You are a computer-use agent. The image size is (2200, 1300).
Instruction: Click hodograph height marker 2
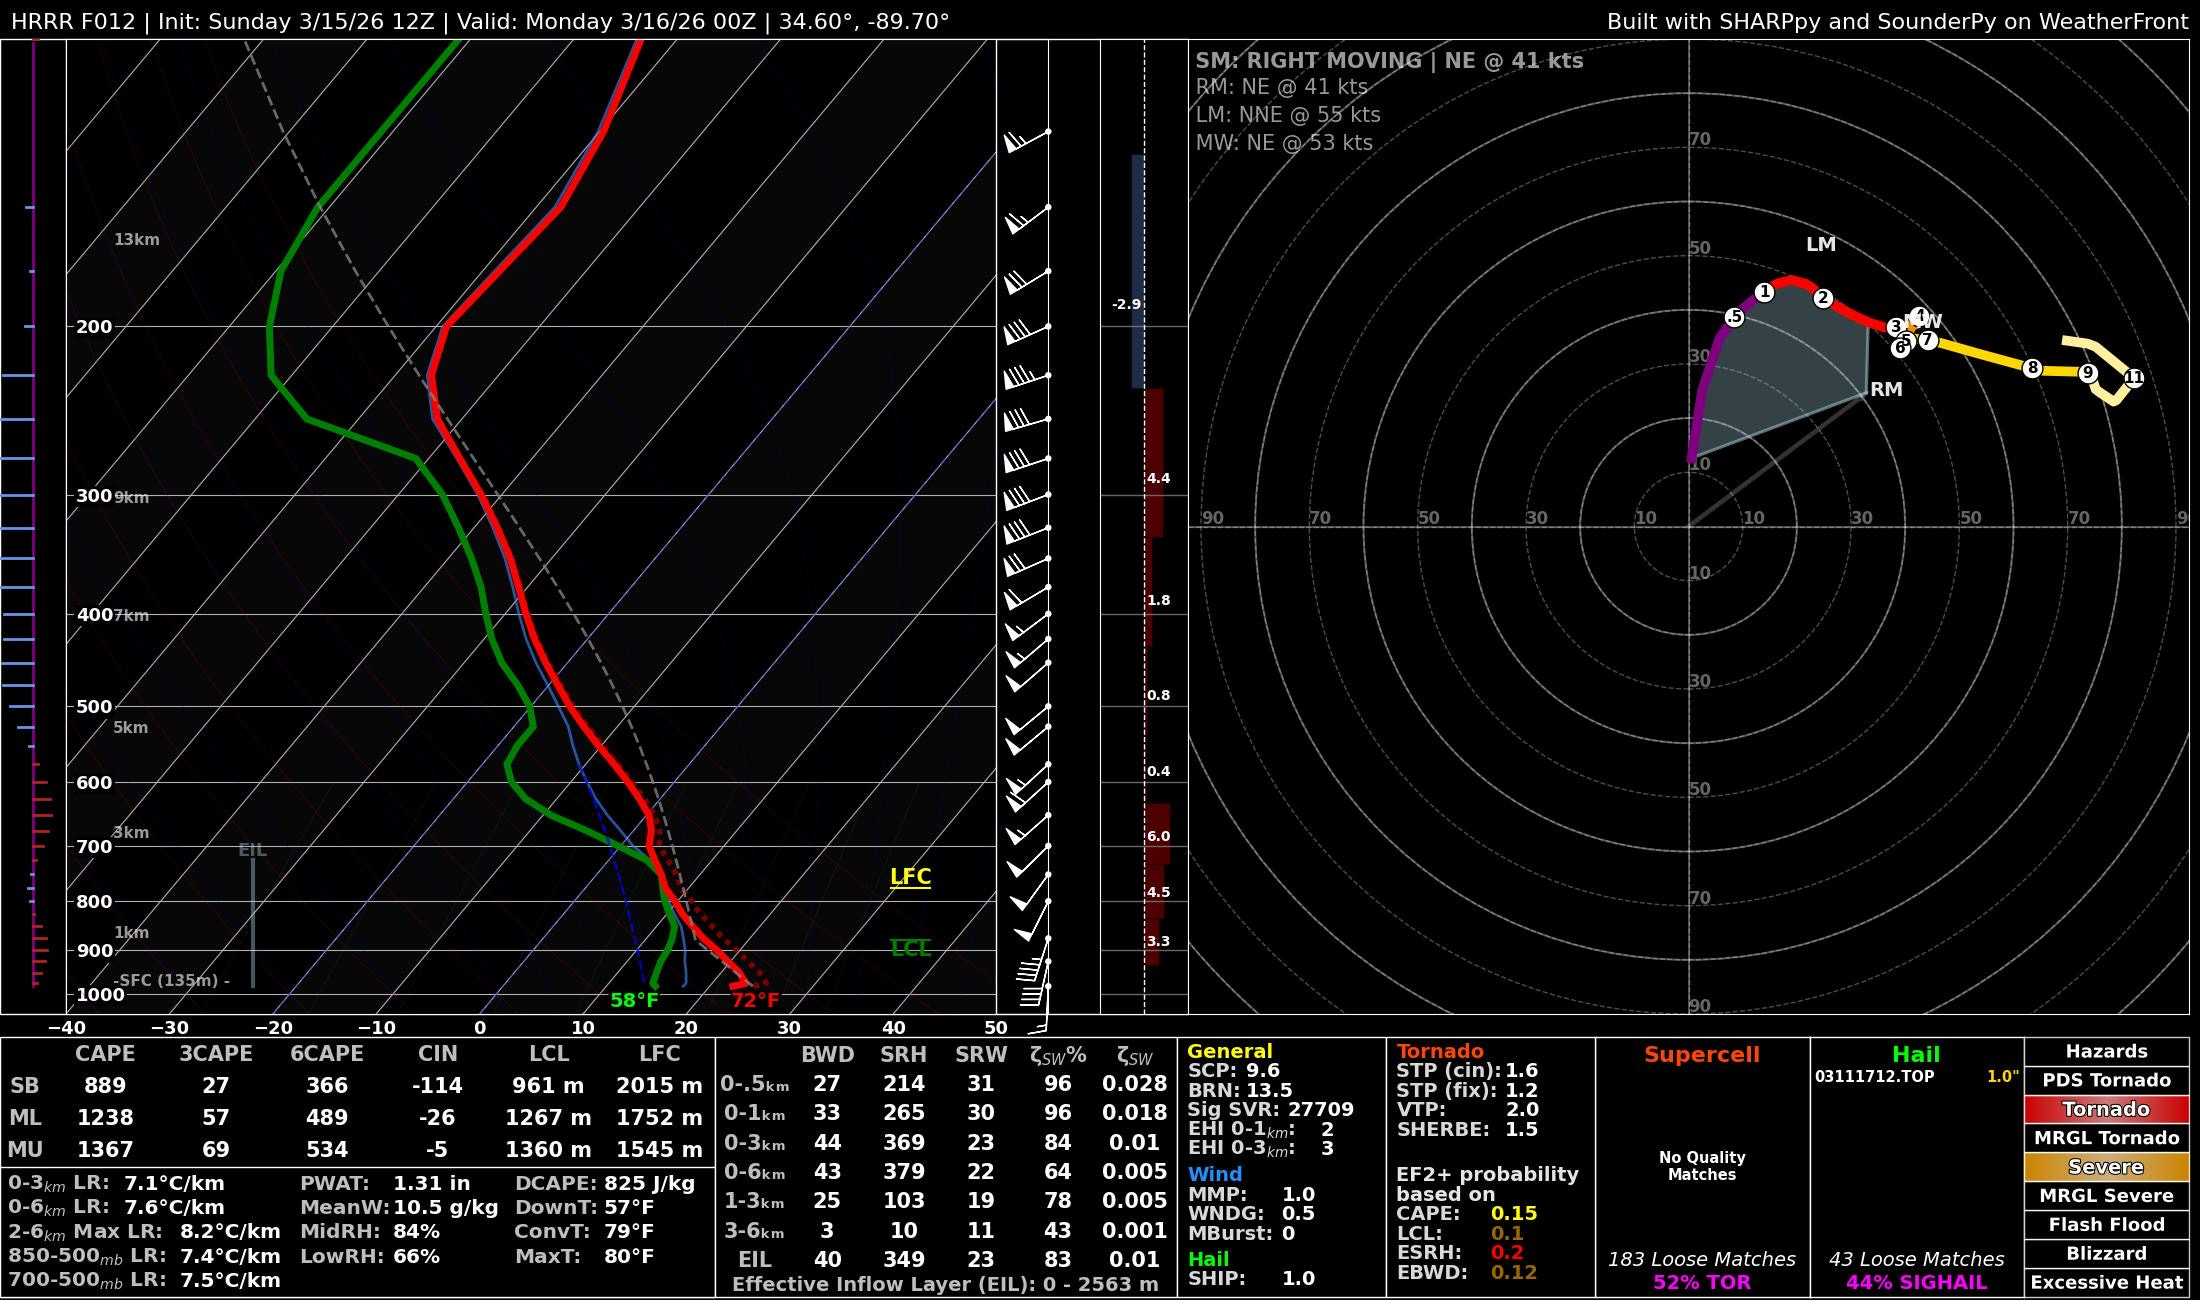point(1823,298)
